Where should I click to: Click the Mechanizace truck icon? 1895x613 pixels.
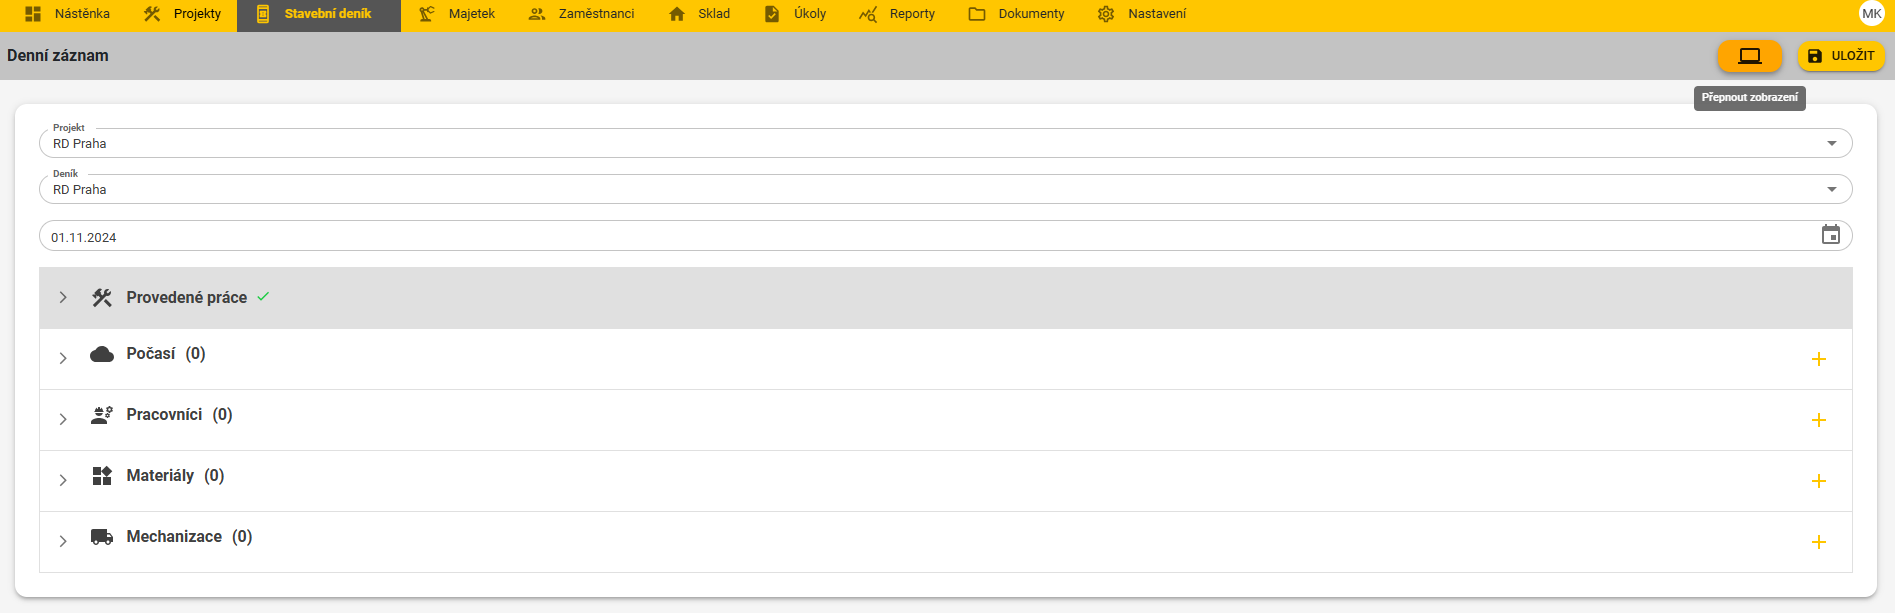tap(102, 537)
